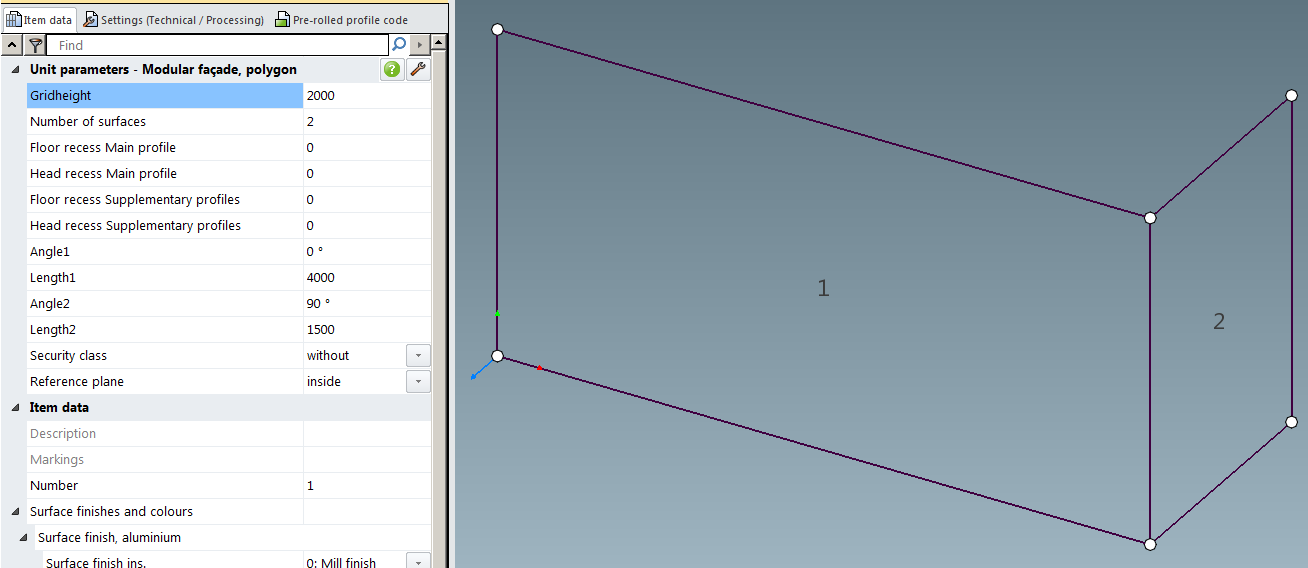Open the Security class dropdown
Screen dimensions: 1308x568
coord(418,356)
